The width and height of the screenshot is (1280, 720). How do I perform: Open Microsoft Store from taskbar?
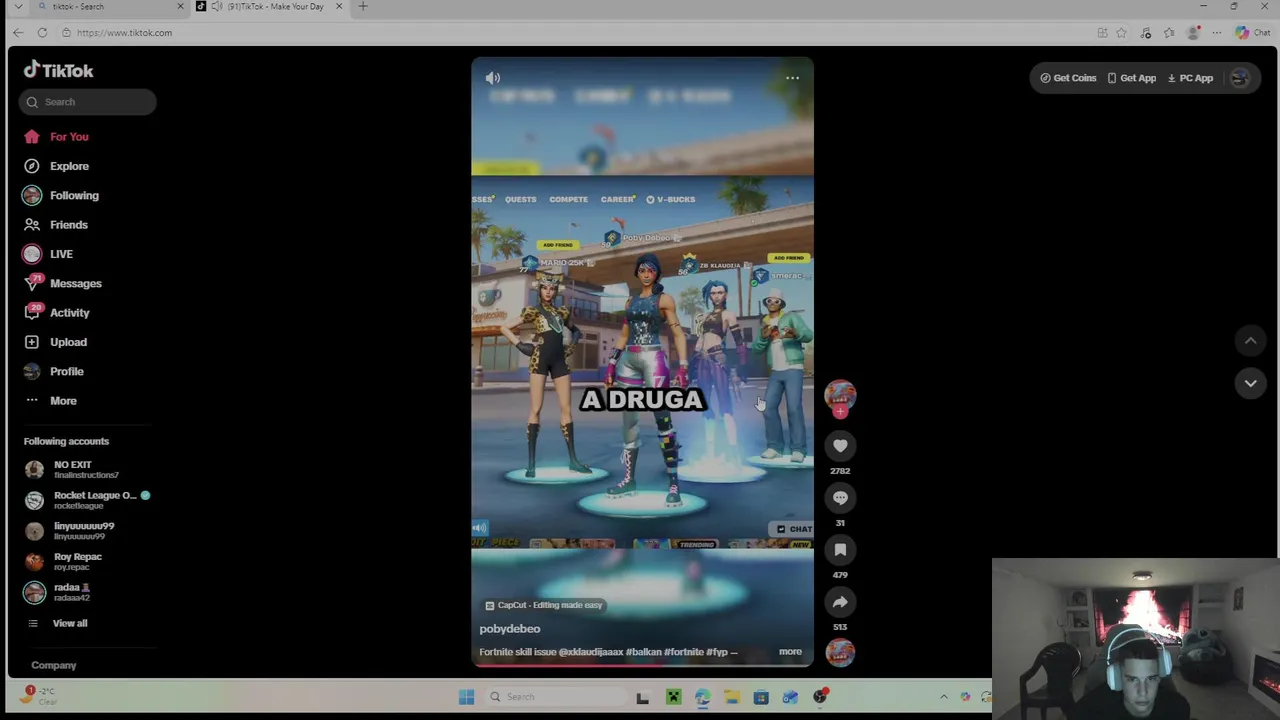pos(761,697)
